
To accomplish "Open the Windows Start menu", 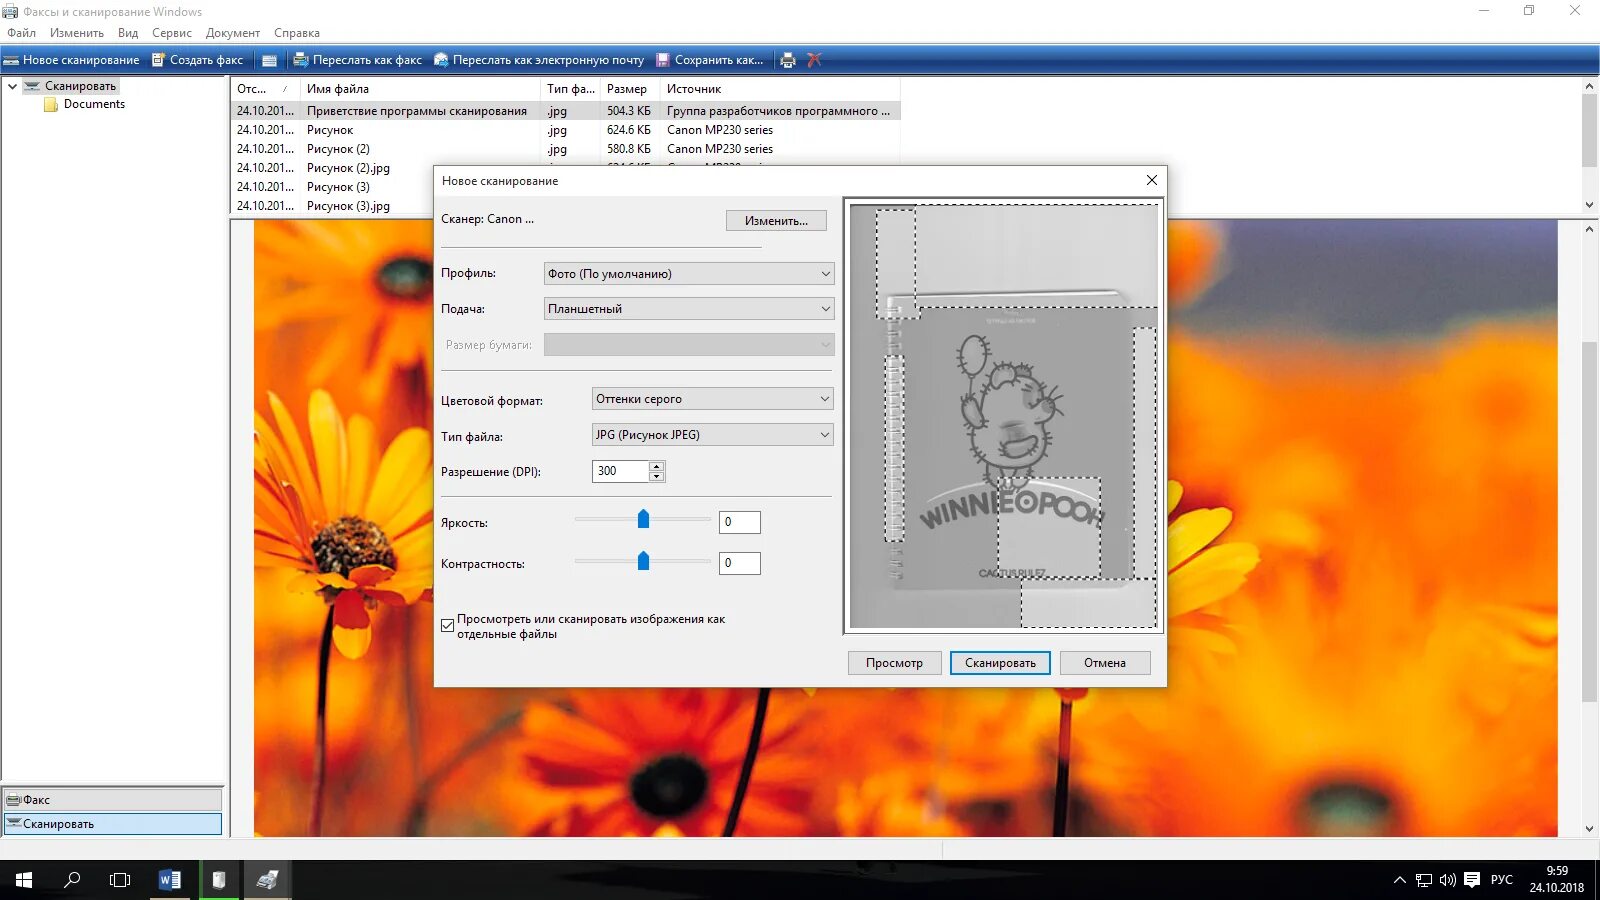I will pyautogui.click(x=24, y=880).
